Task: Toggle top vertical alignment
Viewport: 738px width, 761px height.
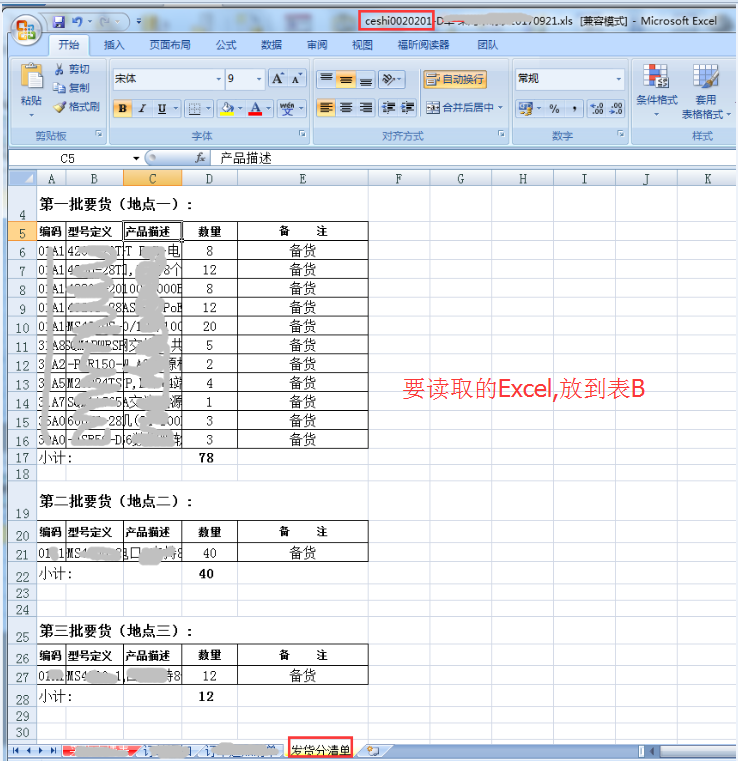Action: [327, 79]
